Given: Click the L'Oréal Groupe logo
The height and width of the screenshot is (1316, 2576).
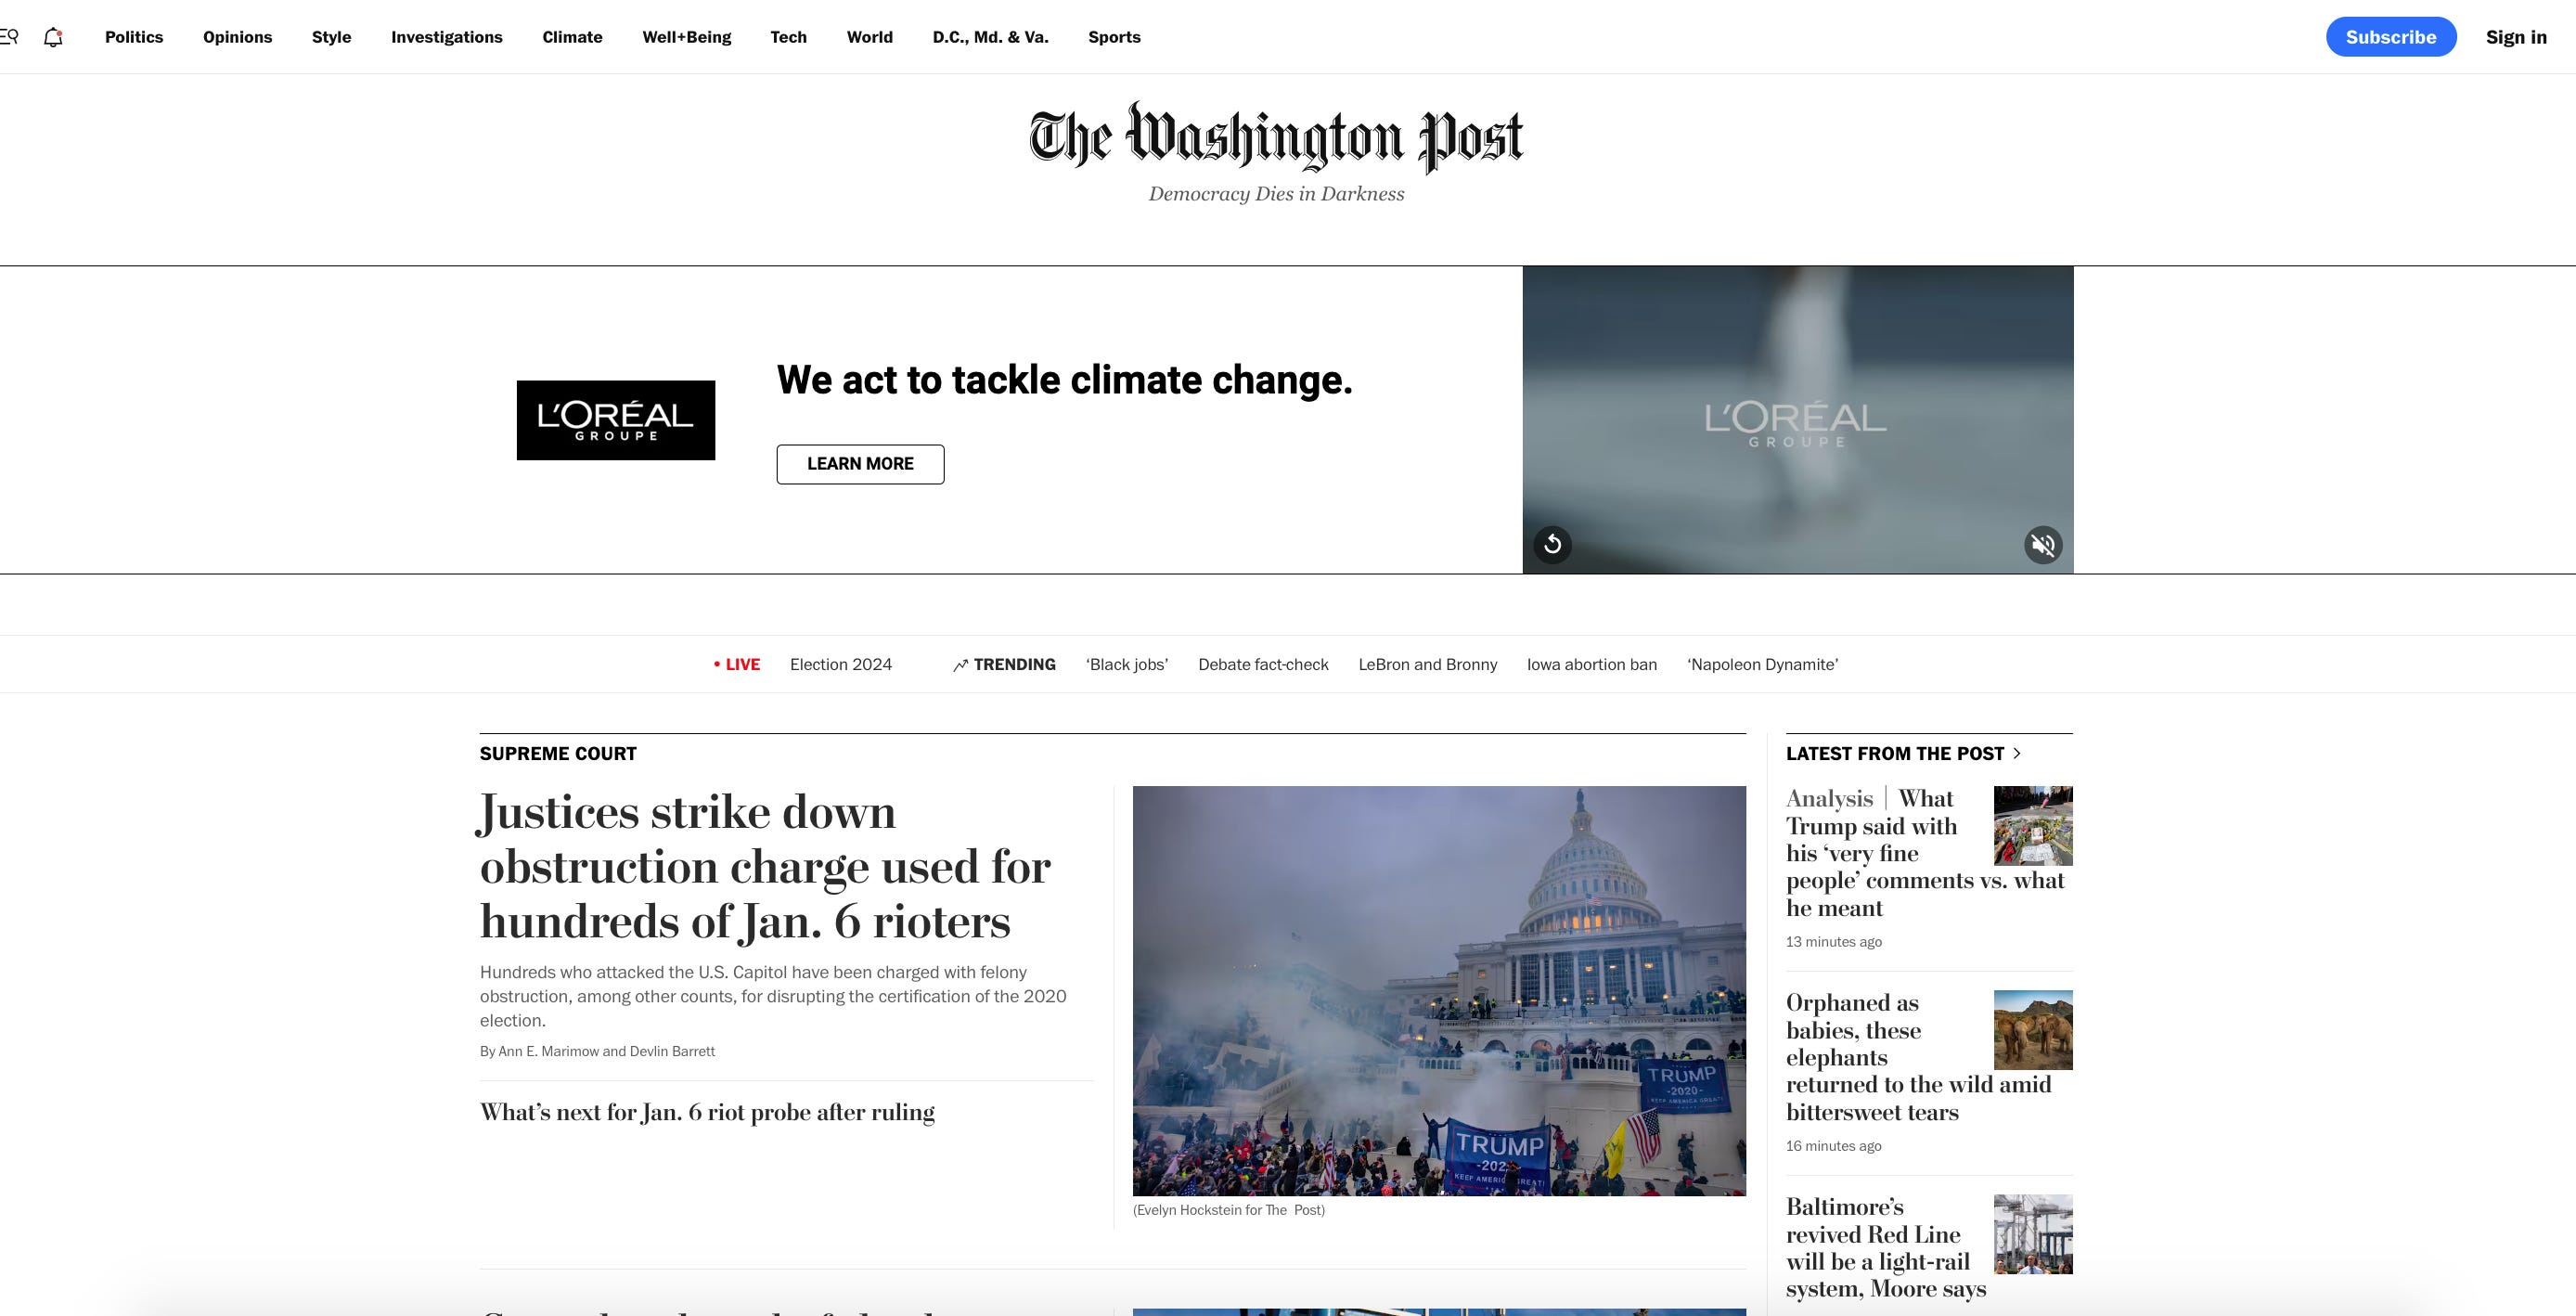Looking at the screenshot, I should (616, 420).
